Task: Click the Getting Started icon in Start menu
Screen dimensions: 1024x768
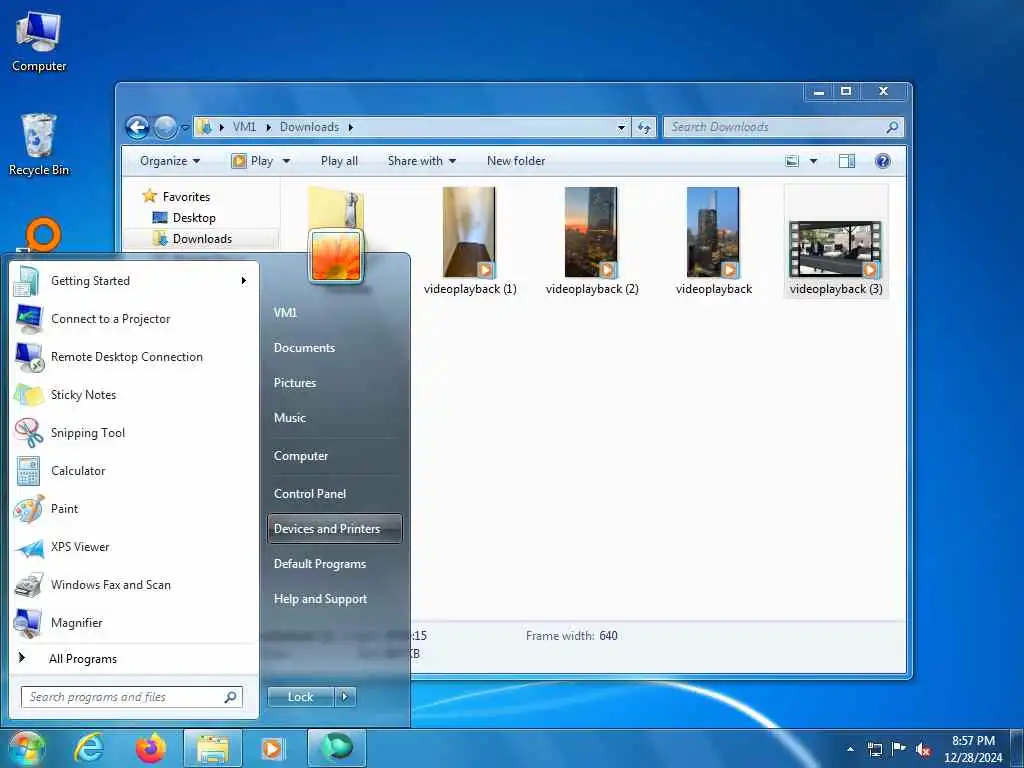Action: tap(27, 281)
